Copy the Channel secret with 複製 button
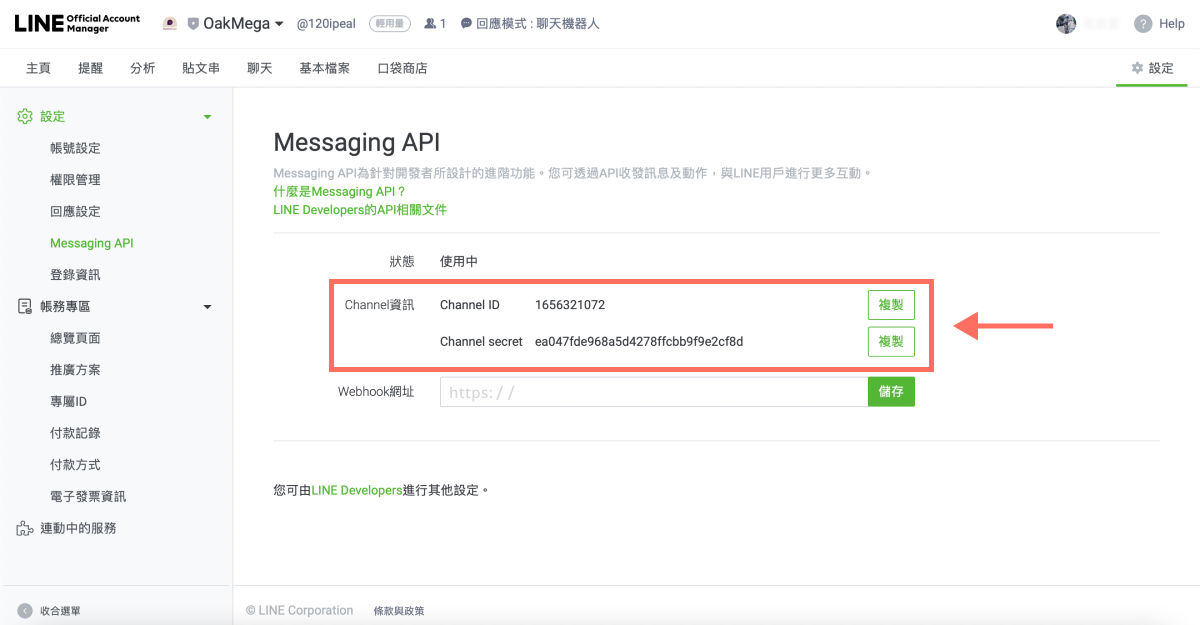 tap(891, 342)
